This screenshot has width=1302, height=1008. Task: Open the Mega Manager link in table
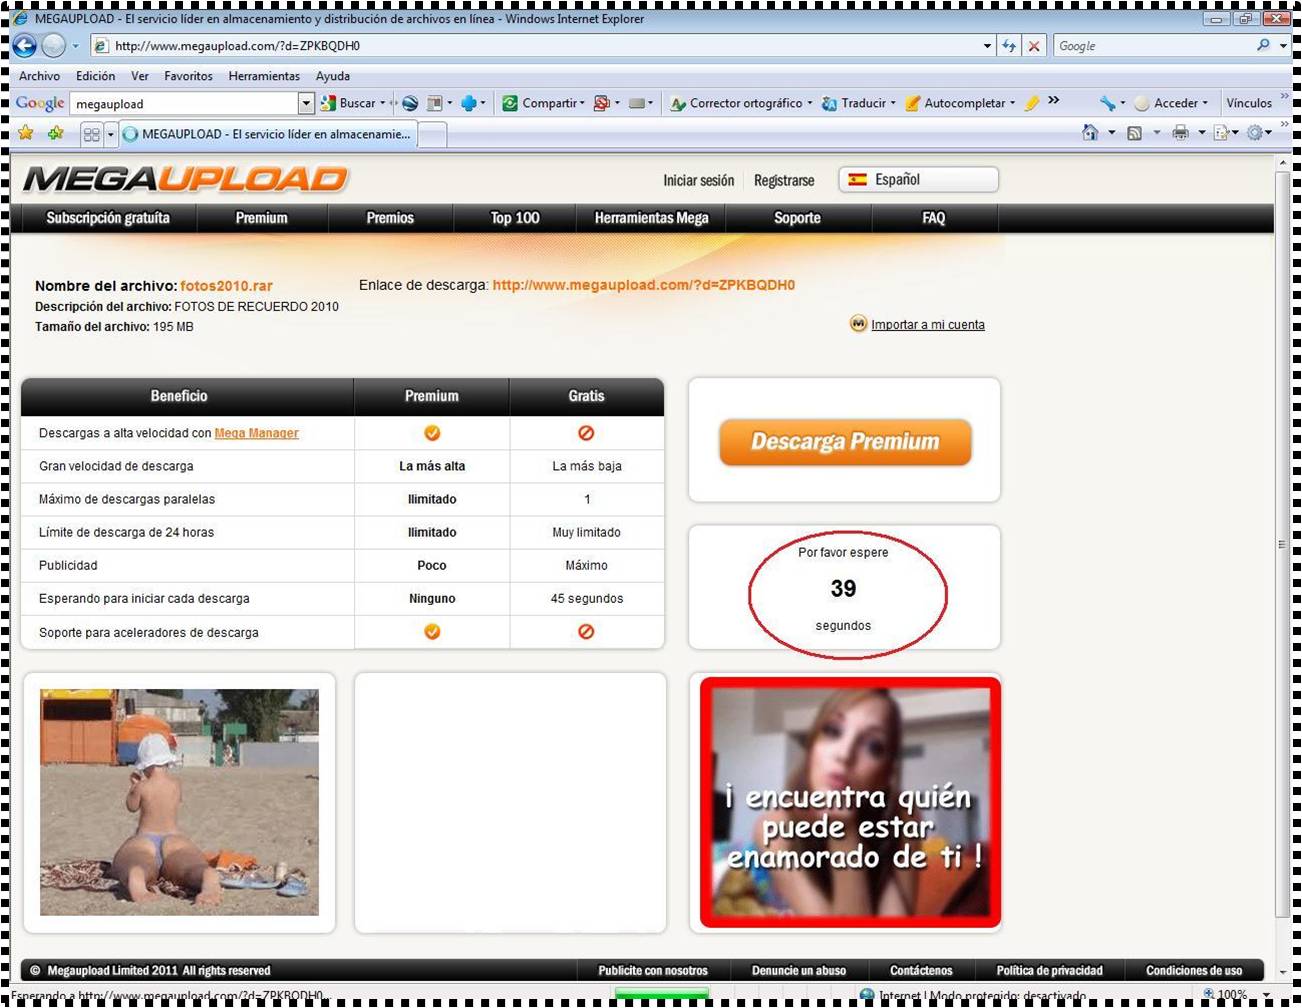click(x=256, y=433)
